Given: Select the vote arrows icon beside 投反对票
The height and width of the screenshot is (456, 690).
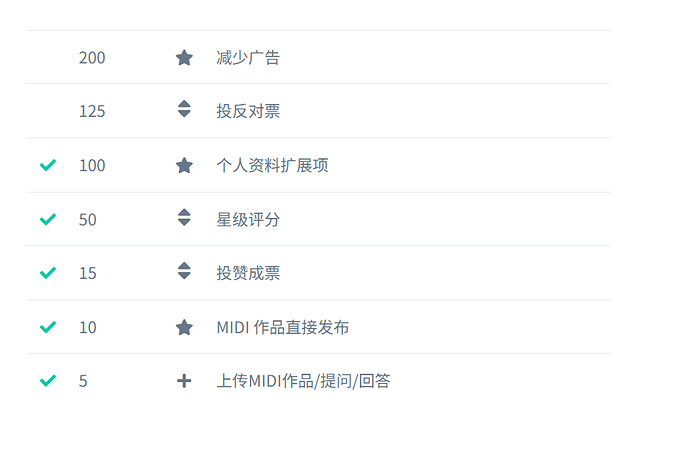Looking at the screenshot, I should (184, 109).
